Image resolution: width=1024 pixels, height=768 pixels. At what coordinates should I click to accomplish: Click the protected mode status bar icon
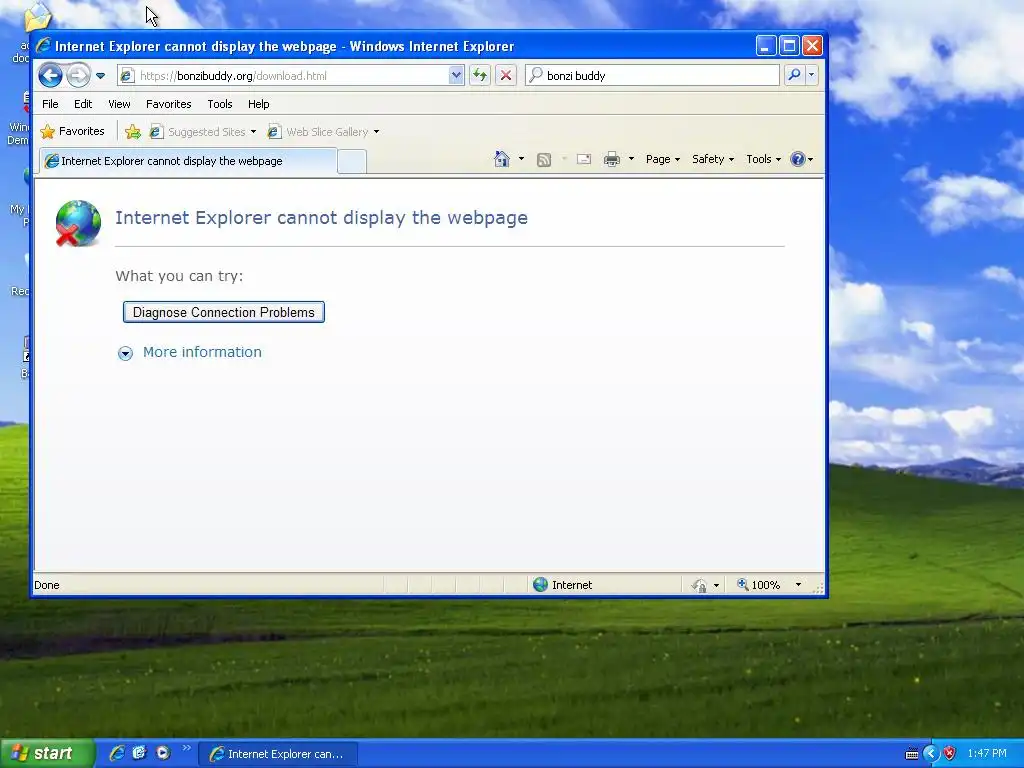699,585
